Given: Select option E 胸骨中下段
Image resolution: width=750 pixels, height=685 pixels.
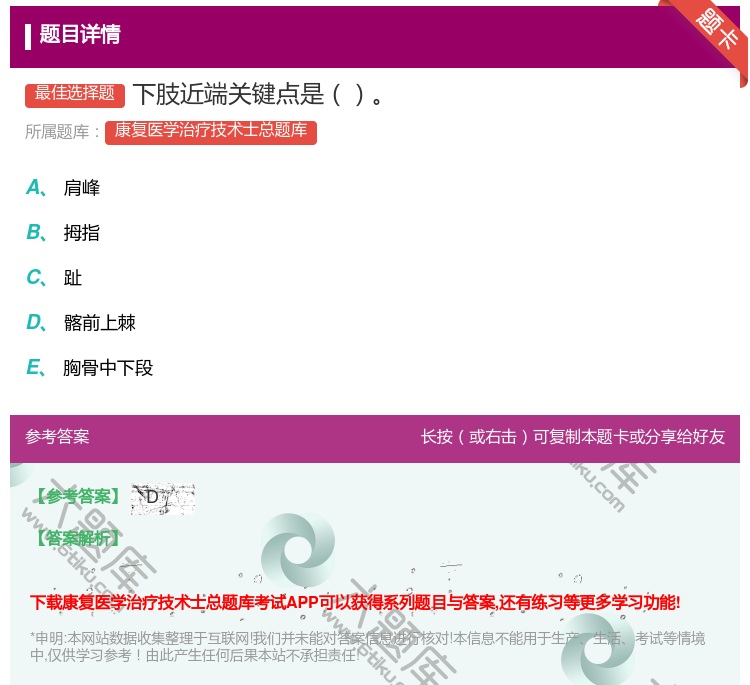Looking at the screenshot, I should pyautogui.click(x=89, y=368).
